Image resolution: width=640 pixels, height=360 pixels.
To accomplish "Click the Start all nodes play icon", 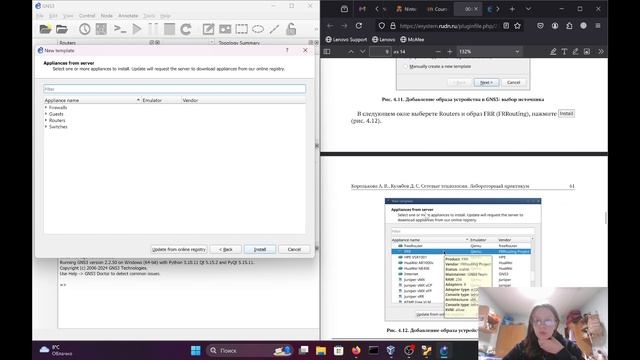I will (x=137, y=29).
